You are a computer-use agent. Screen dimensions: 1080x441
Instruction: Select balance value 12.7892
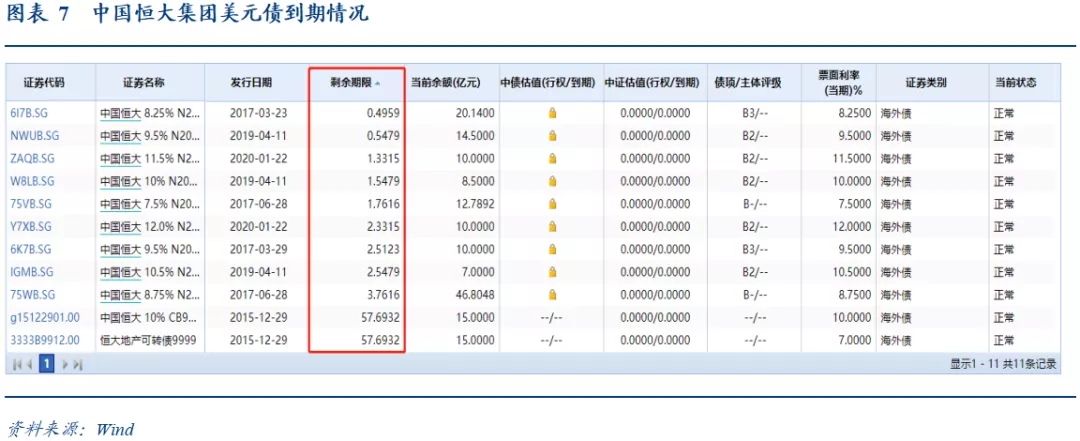(x=475, y=204)
